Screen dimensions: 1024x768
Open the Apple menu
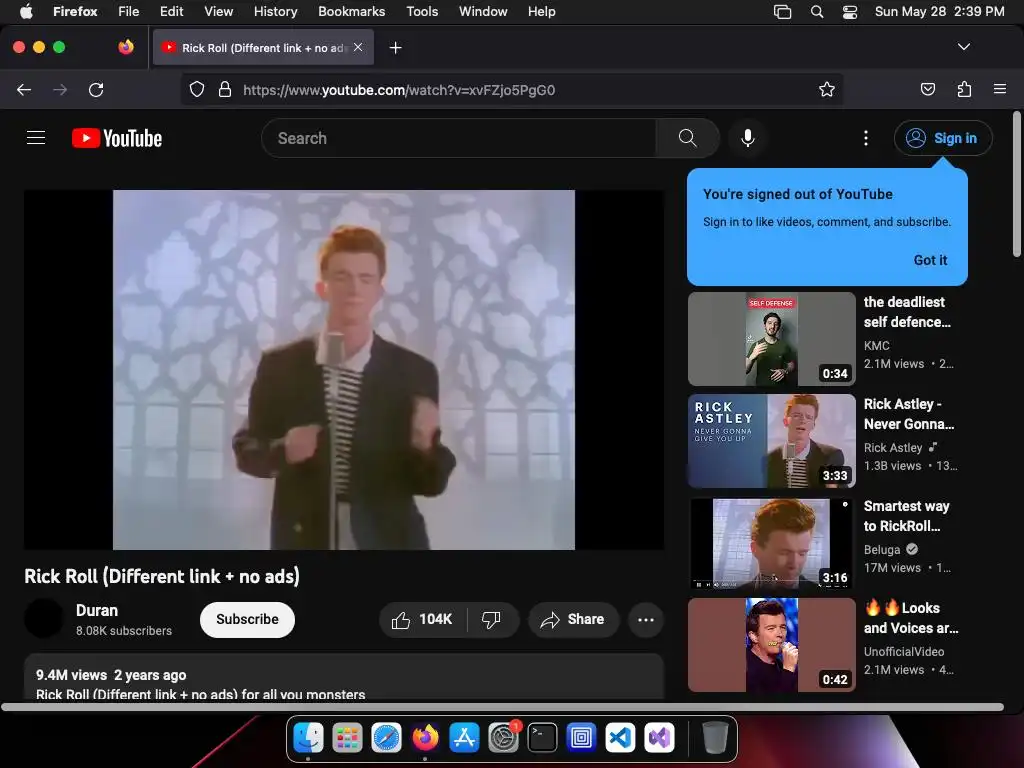point(26,12)
